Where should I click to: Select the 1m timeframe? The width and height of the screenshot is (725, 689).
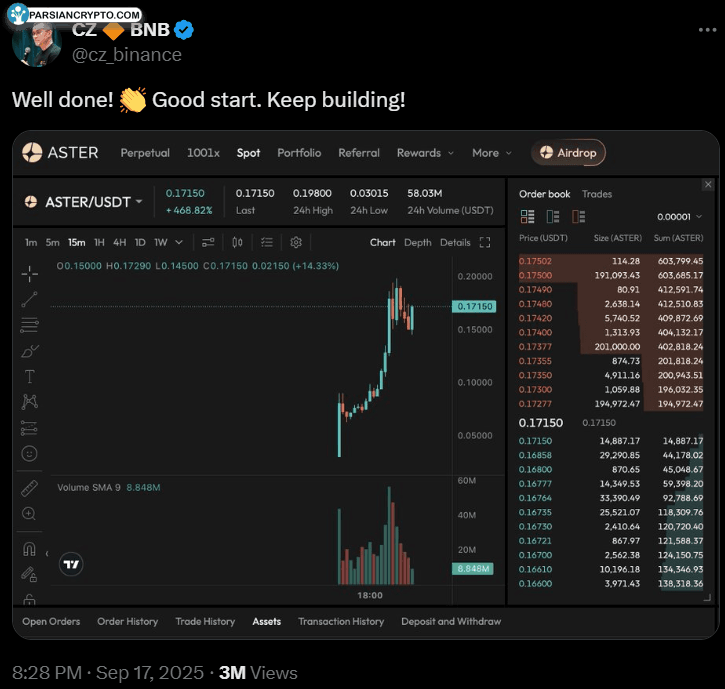click(x=31, y=243)
